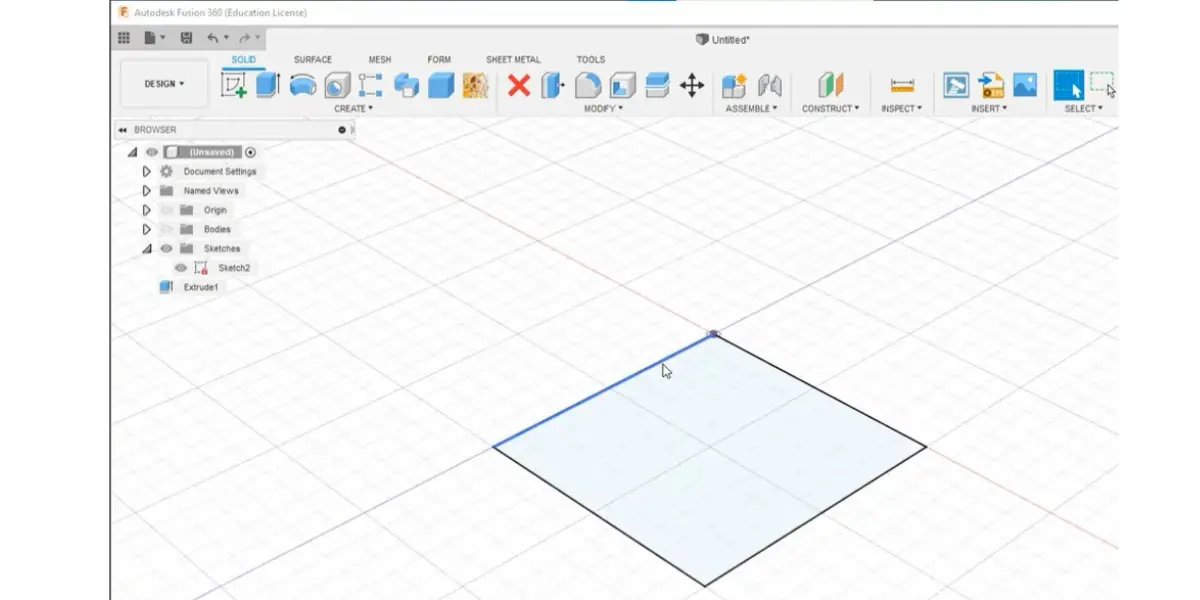Select the Press Pull tool

pyautogui.click(x=553, y=85)
